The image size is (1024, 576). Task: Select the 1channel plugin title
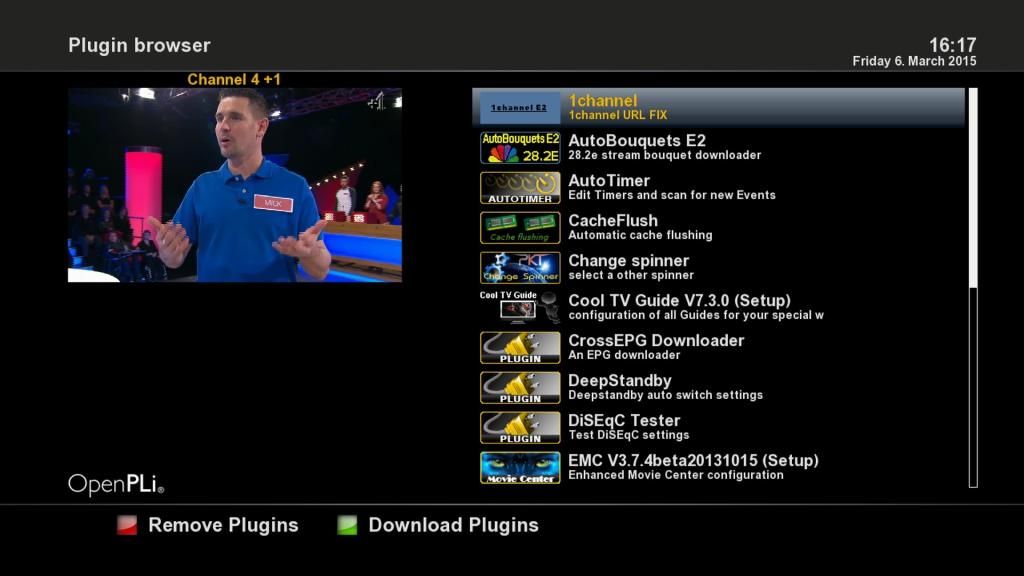[602, 101]
